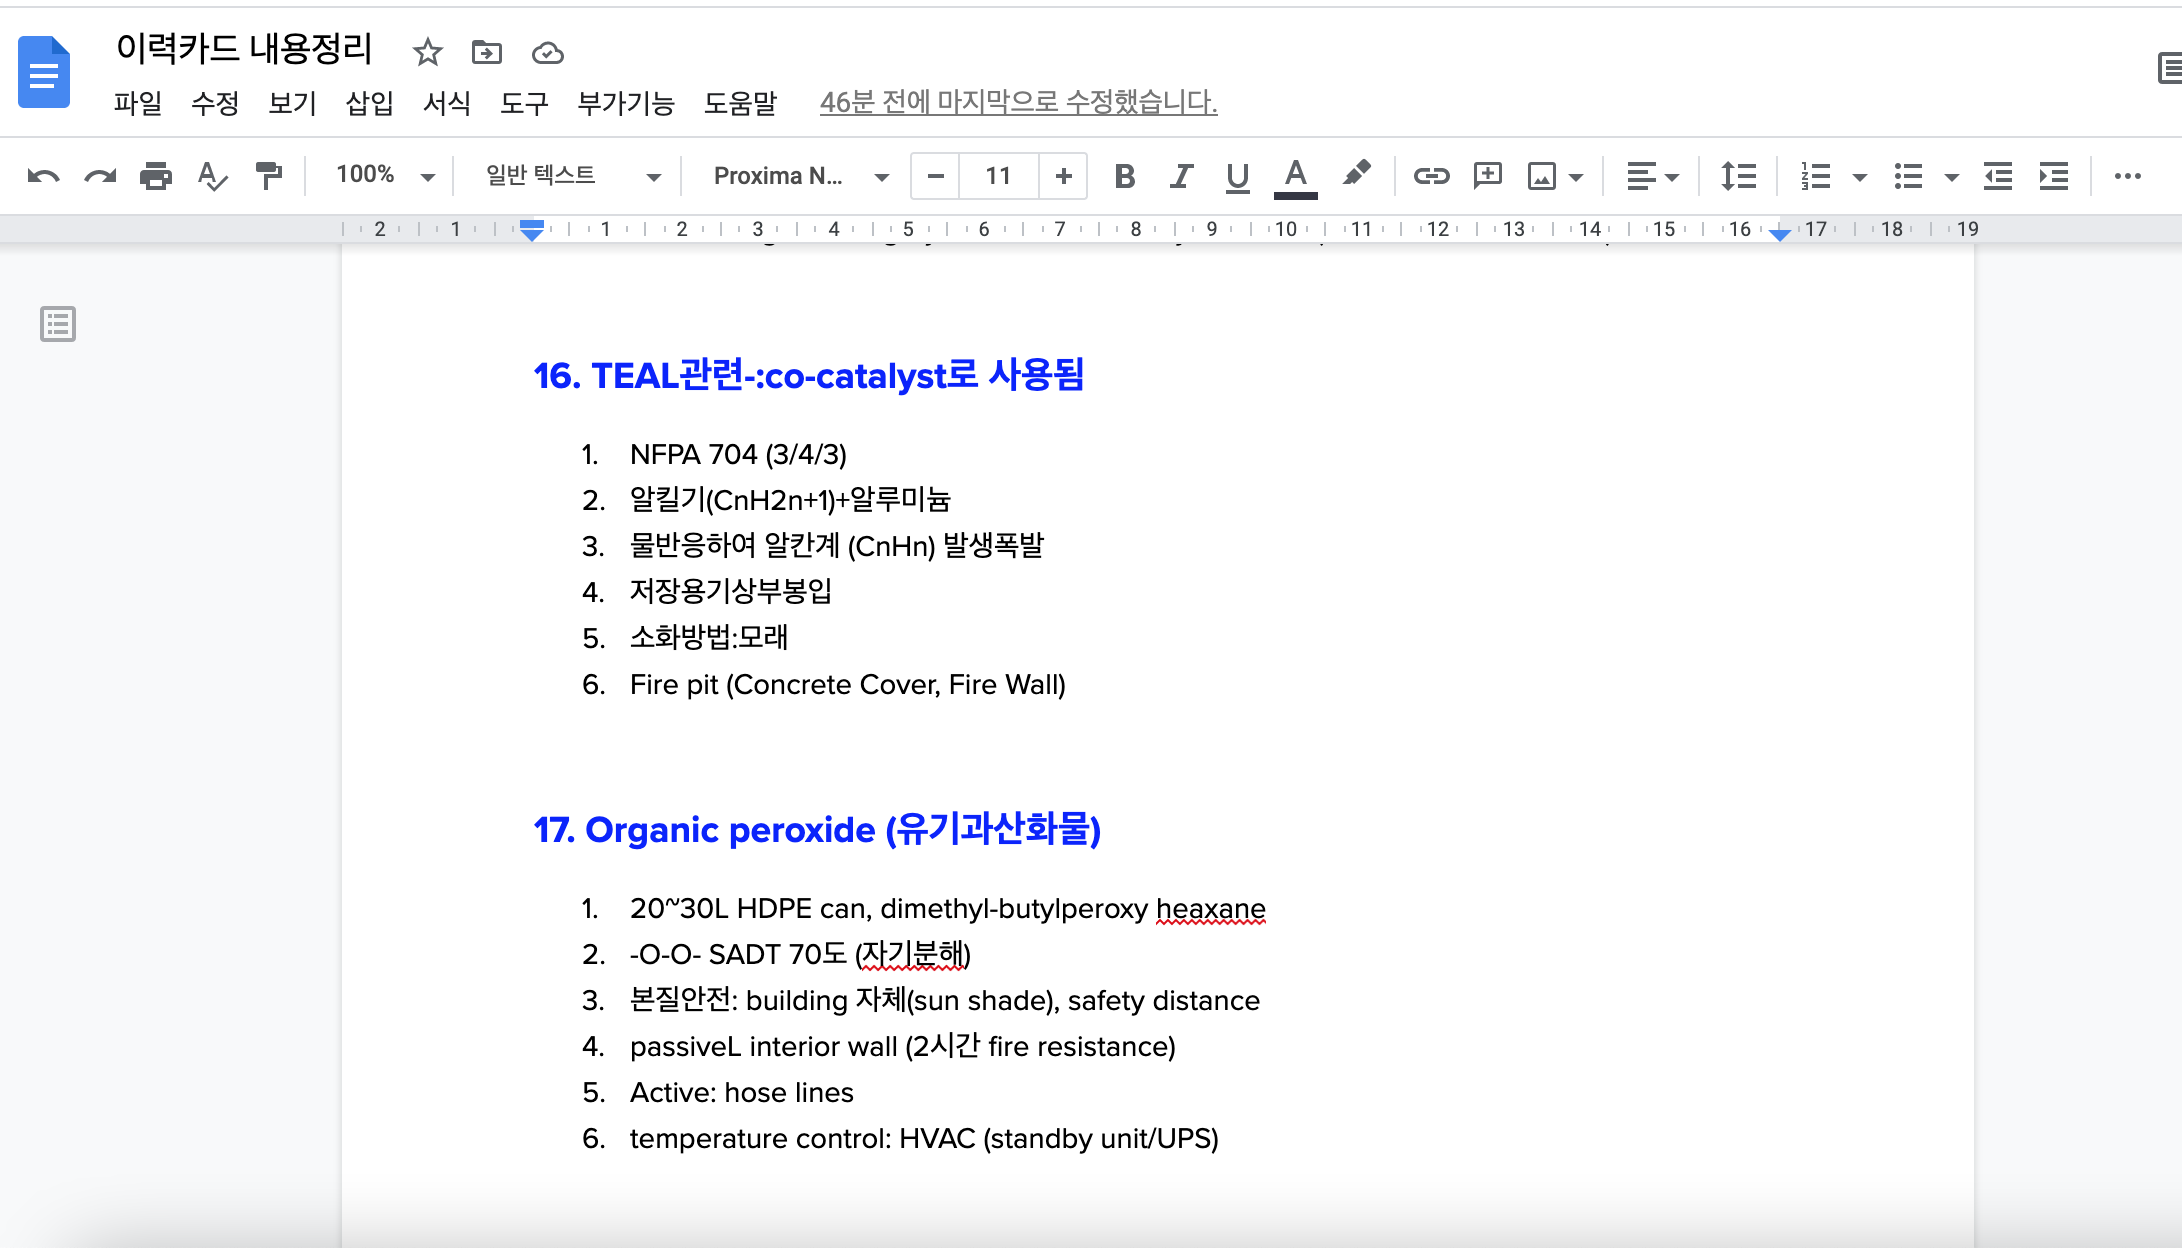
Task: Insert a link with chain icon
Action: [x=1431, y=176]
